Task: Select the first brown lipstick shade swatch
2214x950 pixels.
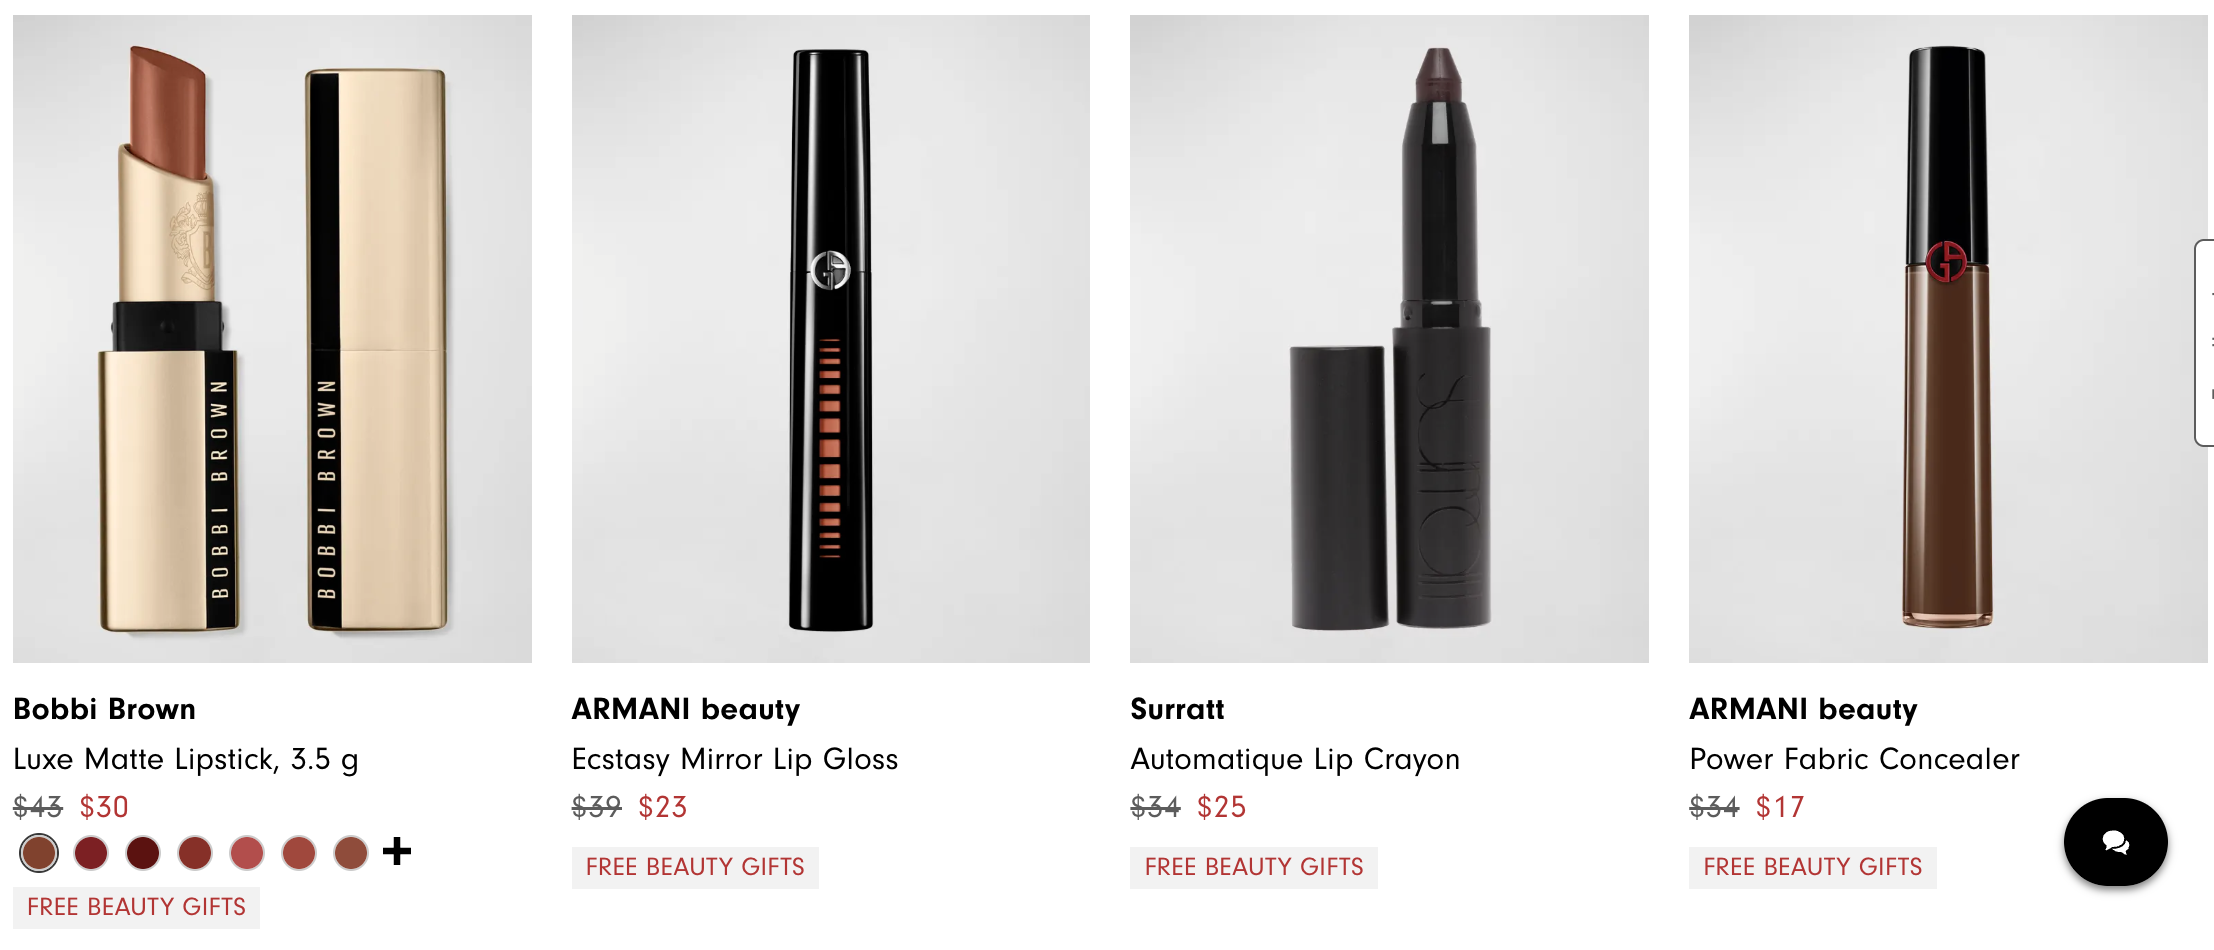Action: 39,853
